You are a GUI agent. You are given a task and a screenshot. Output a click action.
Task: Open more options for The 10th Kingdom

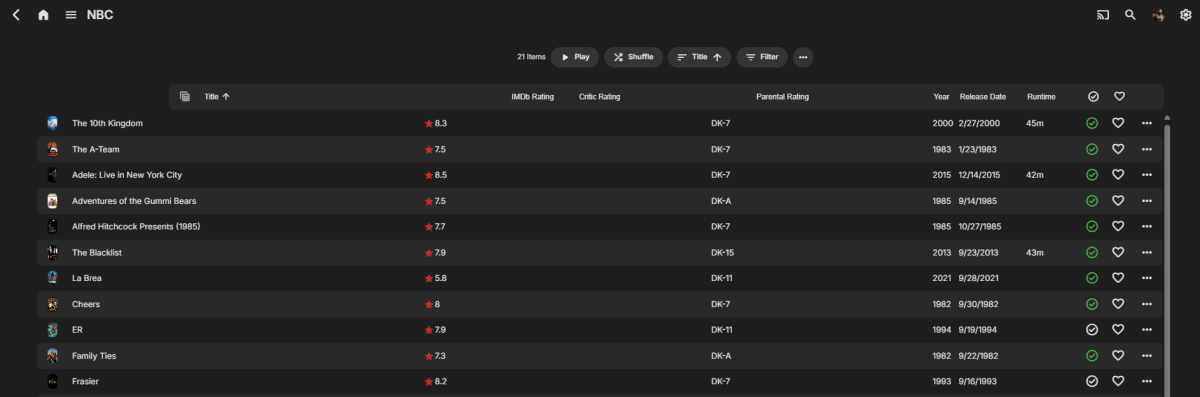tap(1146, 123)
